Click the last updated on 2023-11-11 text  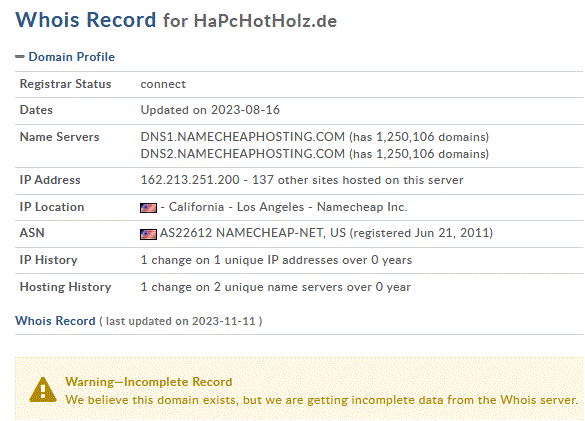[181, 321]
